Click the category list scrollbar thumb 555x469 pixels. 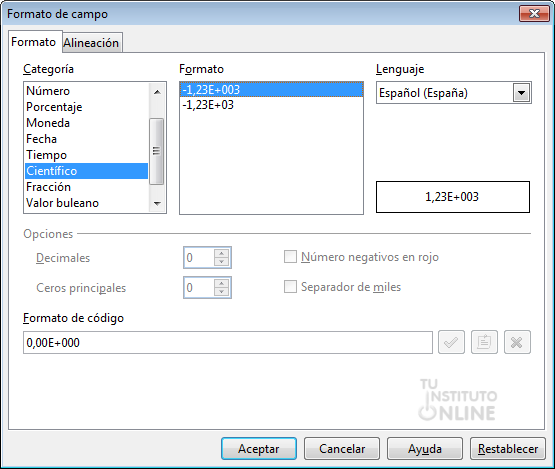(156, 151)
